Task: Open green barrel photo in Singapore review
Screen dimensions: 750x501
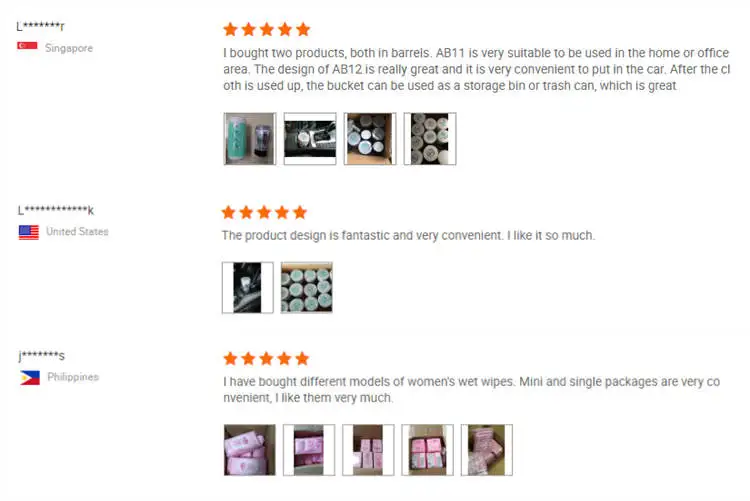Action: point(250,139)
